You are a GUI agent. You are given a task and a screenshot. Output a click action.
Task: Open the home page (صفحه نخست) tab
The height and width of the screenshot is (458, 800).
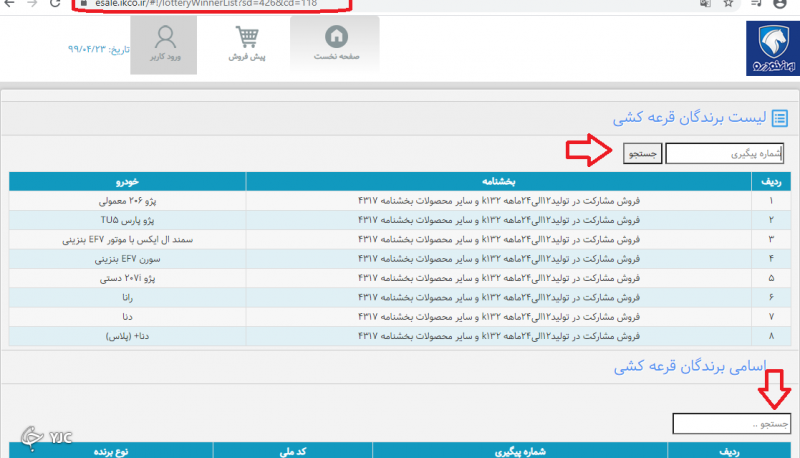[x=335, y=45]
